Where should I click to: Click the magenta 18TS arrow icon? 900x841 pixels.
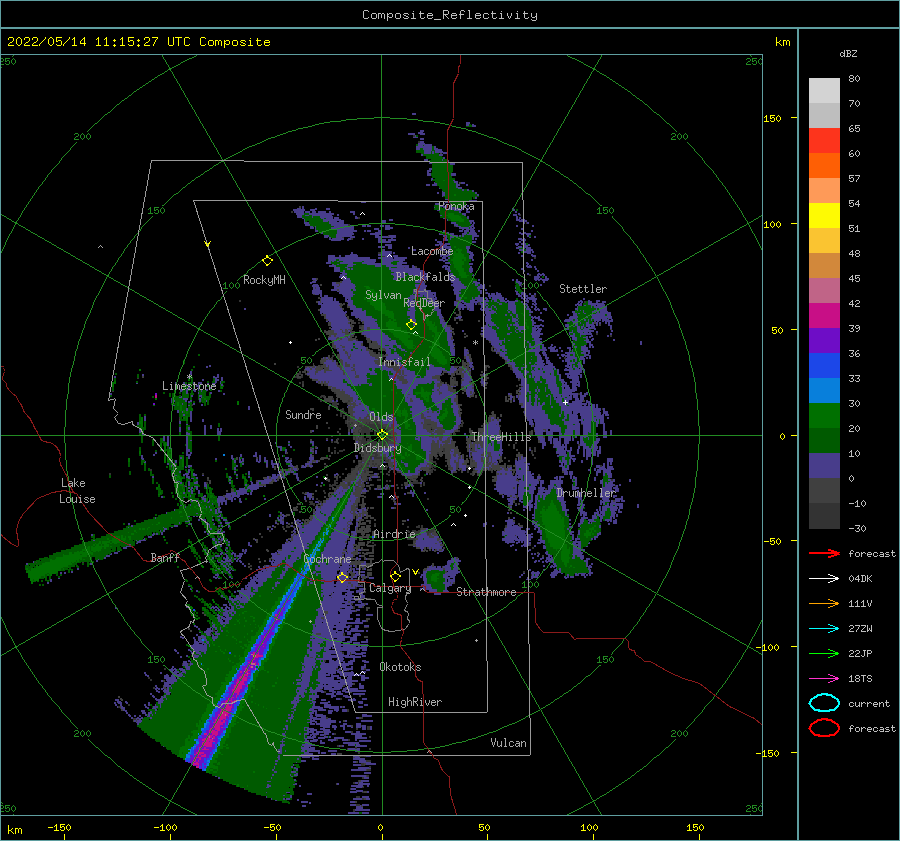824,679
